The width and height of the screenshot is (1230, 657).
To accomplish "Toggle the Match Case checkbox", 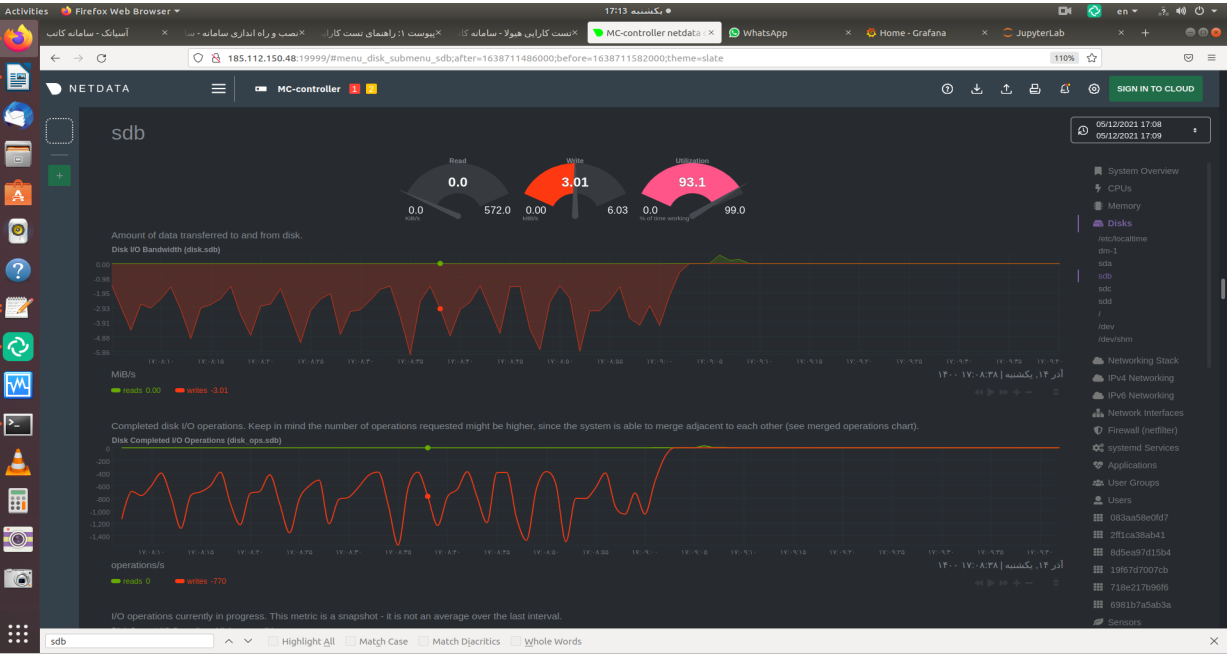I will [x=351, y=642].
